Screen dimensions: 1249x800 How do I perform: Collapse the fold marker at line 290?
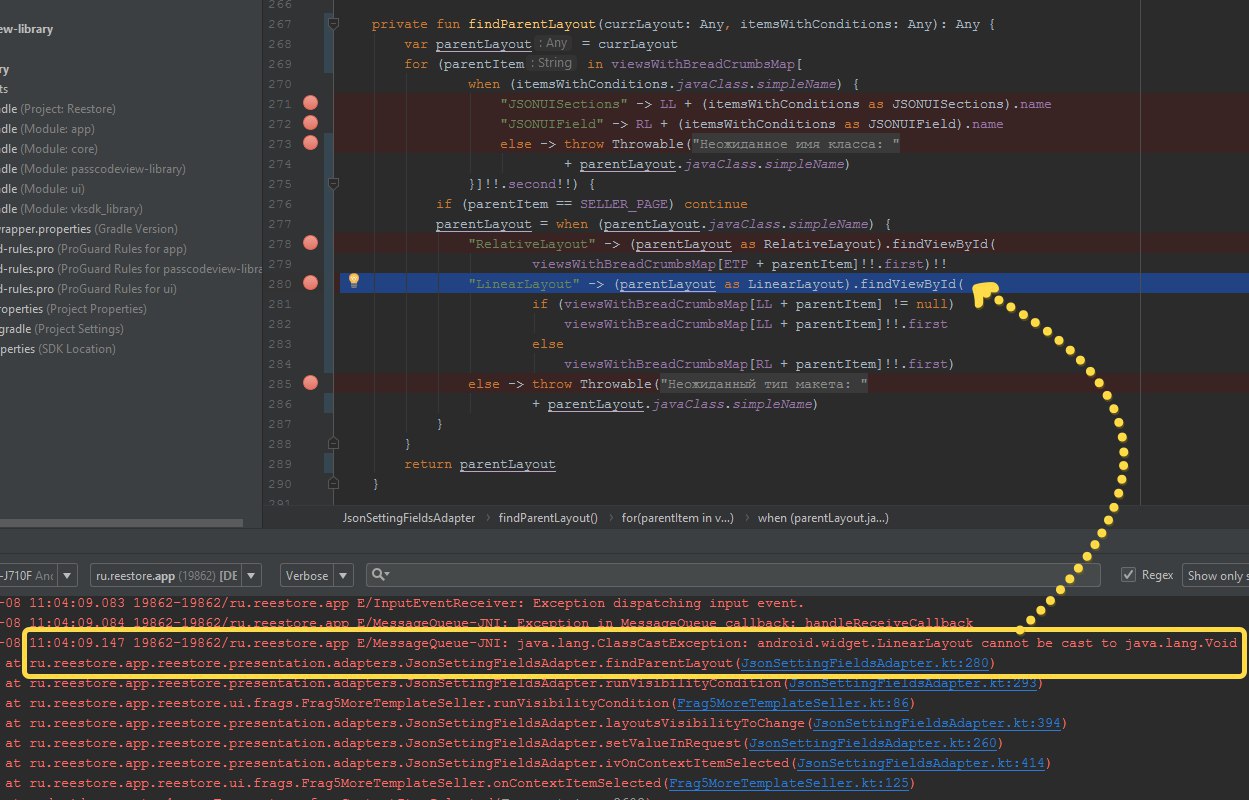(334, 483)
